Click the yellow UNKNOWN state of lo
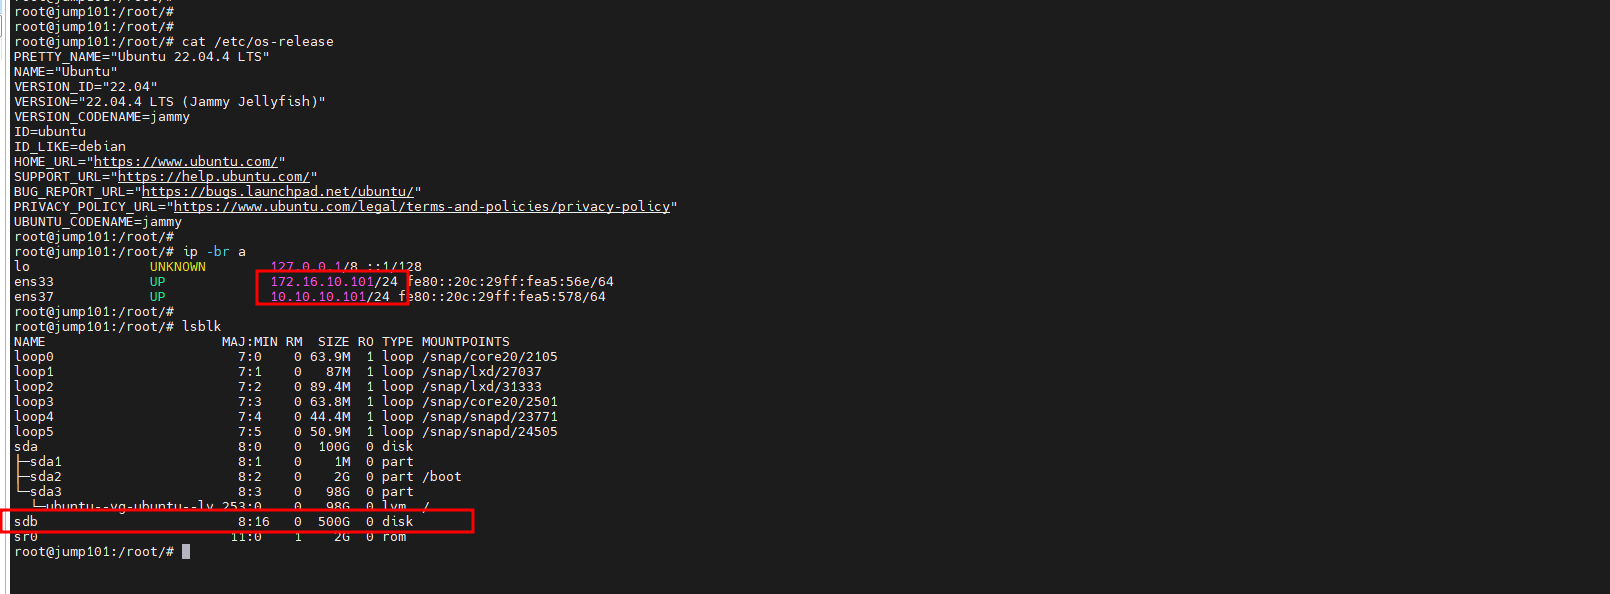Image resolution: width=1610 pixels, height=594 pixels. [x=178, y=267]
